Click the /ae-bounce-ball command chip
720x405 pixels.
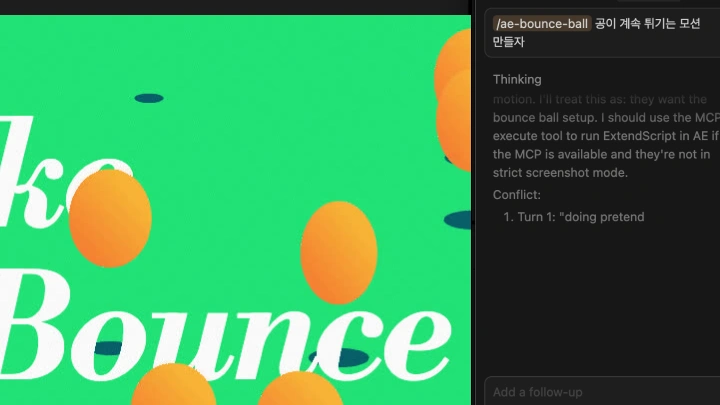tap(541, 24)
